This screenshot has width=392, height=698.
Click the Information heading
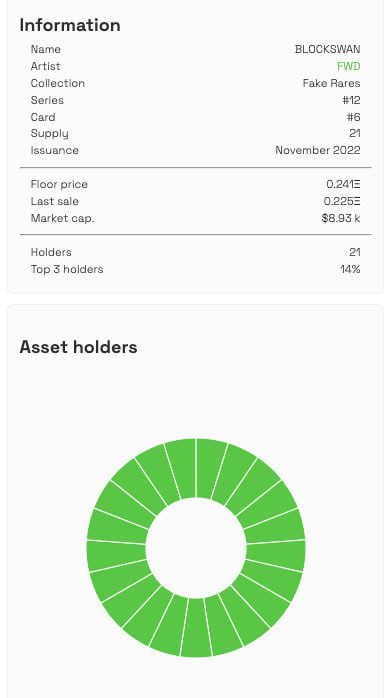70,25
